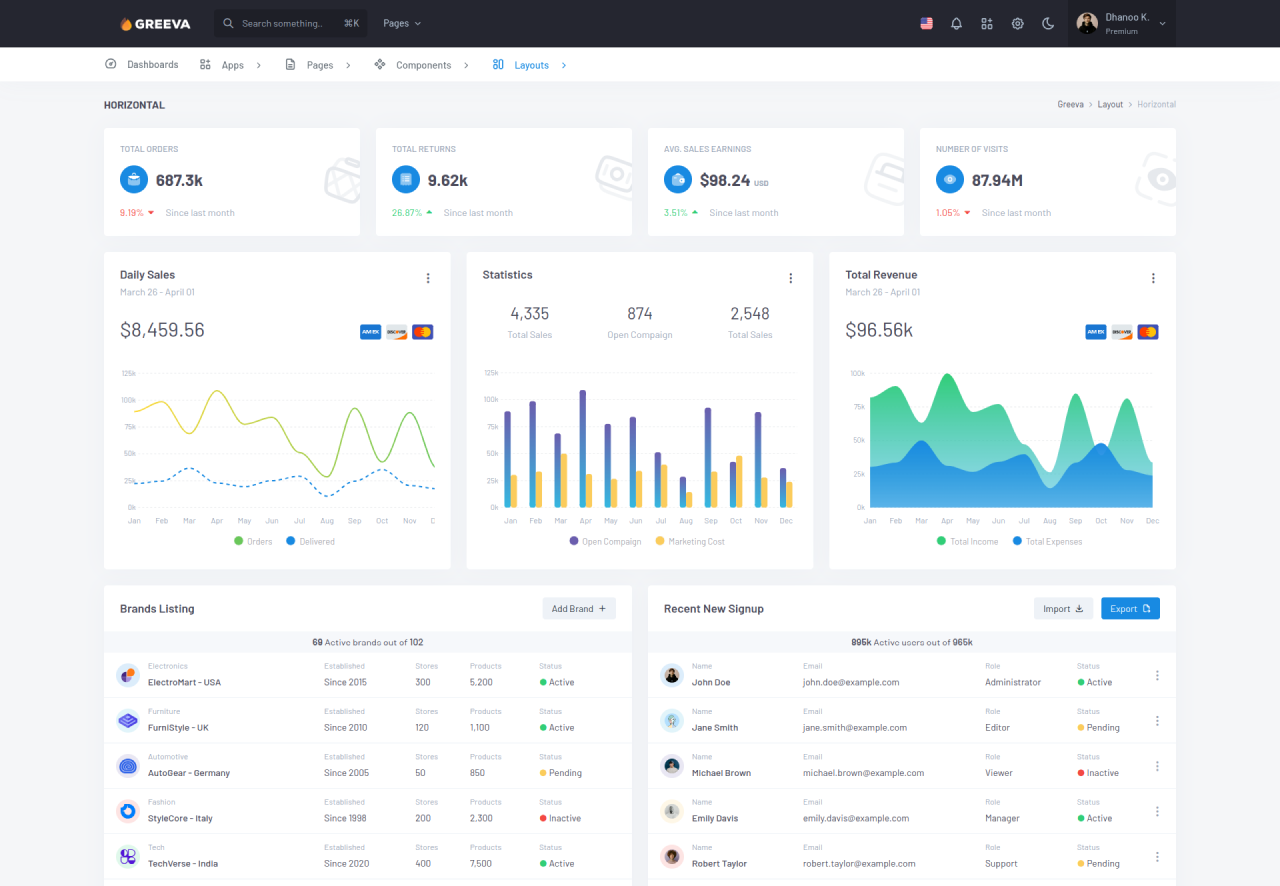Click the Add Brand button
The width and height of the screenshot is (1280, 886).
click(579, 608)
